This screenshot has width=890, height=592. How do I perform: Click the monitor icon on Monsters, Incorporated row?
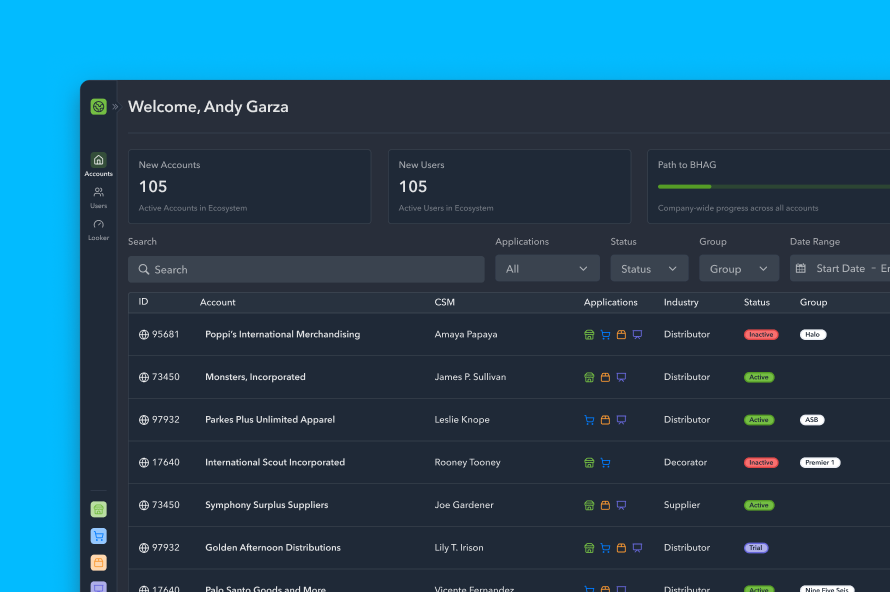[x=621, y=377]
